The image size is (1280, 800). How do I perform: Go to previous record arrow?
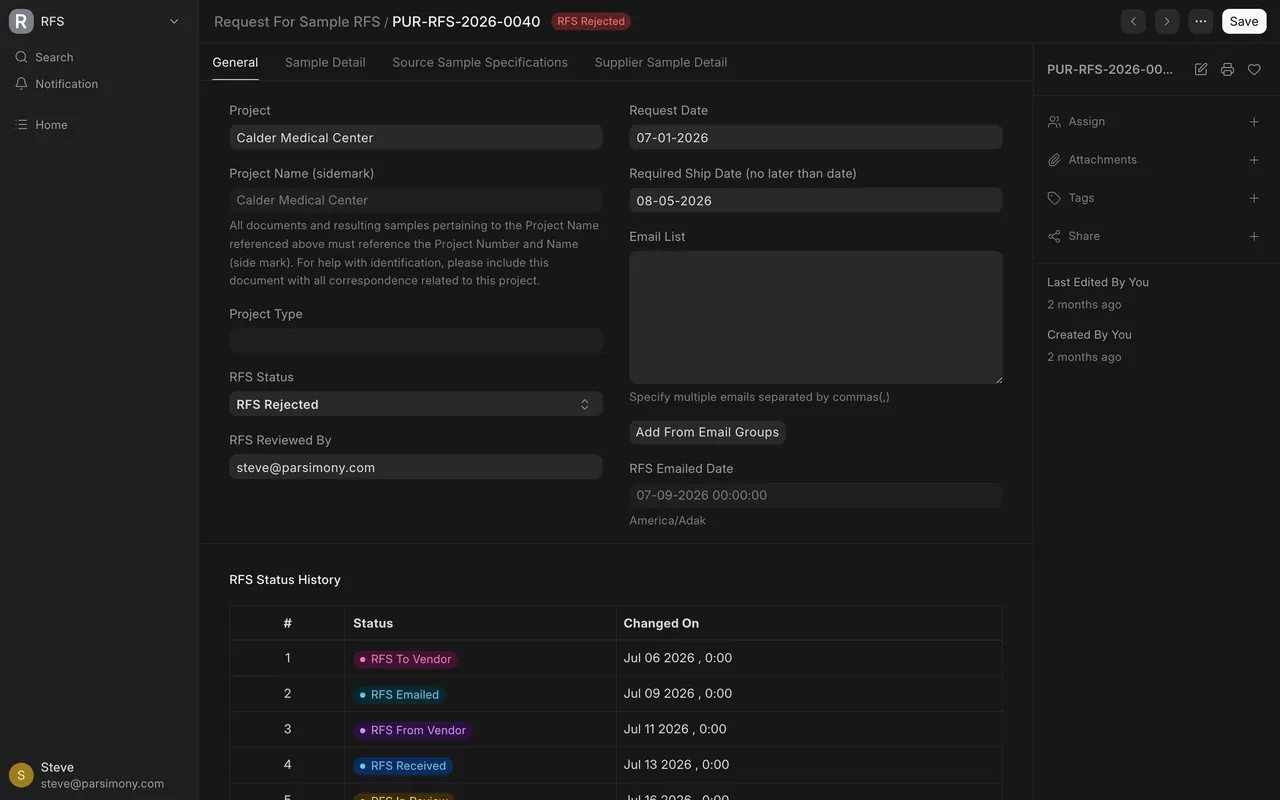[1133, 21]
